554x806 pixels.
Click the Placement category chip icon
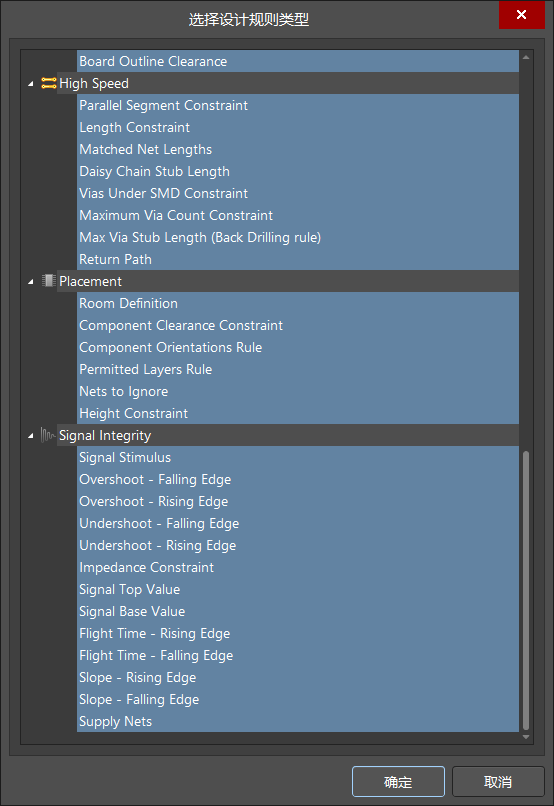click(49, 281)
